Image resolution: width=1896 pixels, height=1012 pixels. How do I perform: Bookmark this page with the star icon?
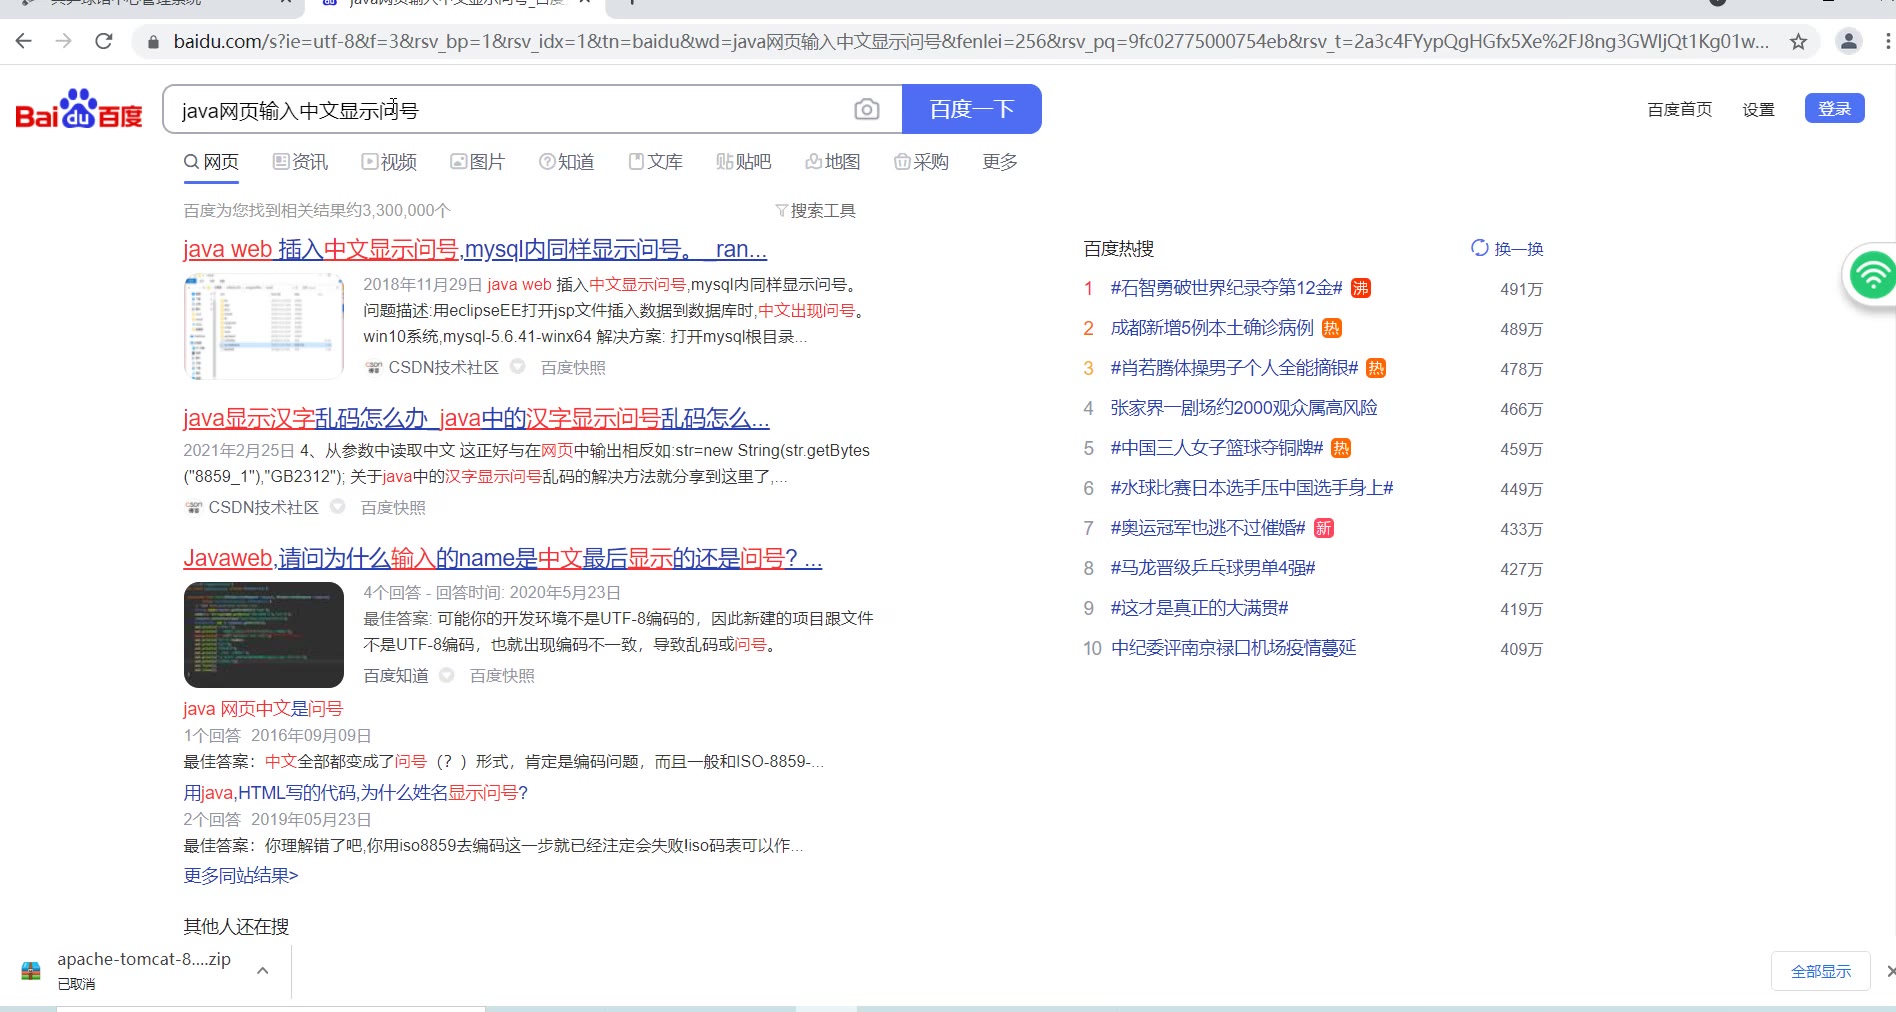(1798, 41)
